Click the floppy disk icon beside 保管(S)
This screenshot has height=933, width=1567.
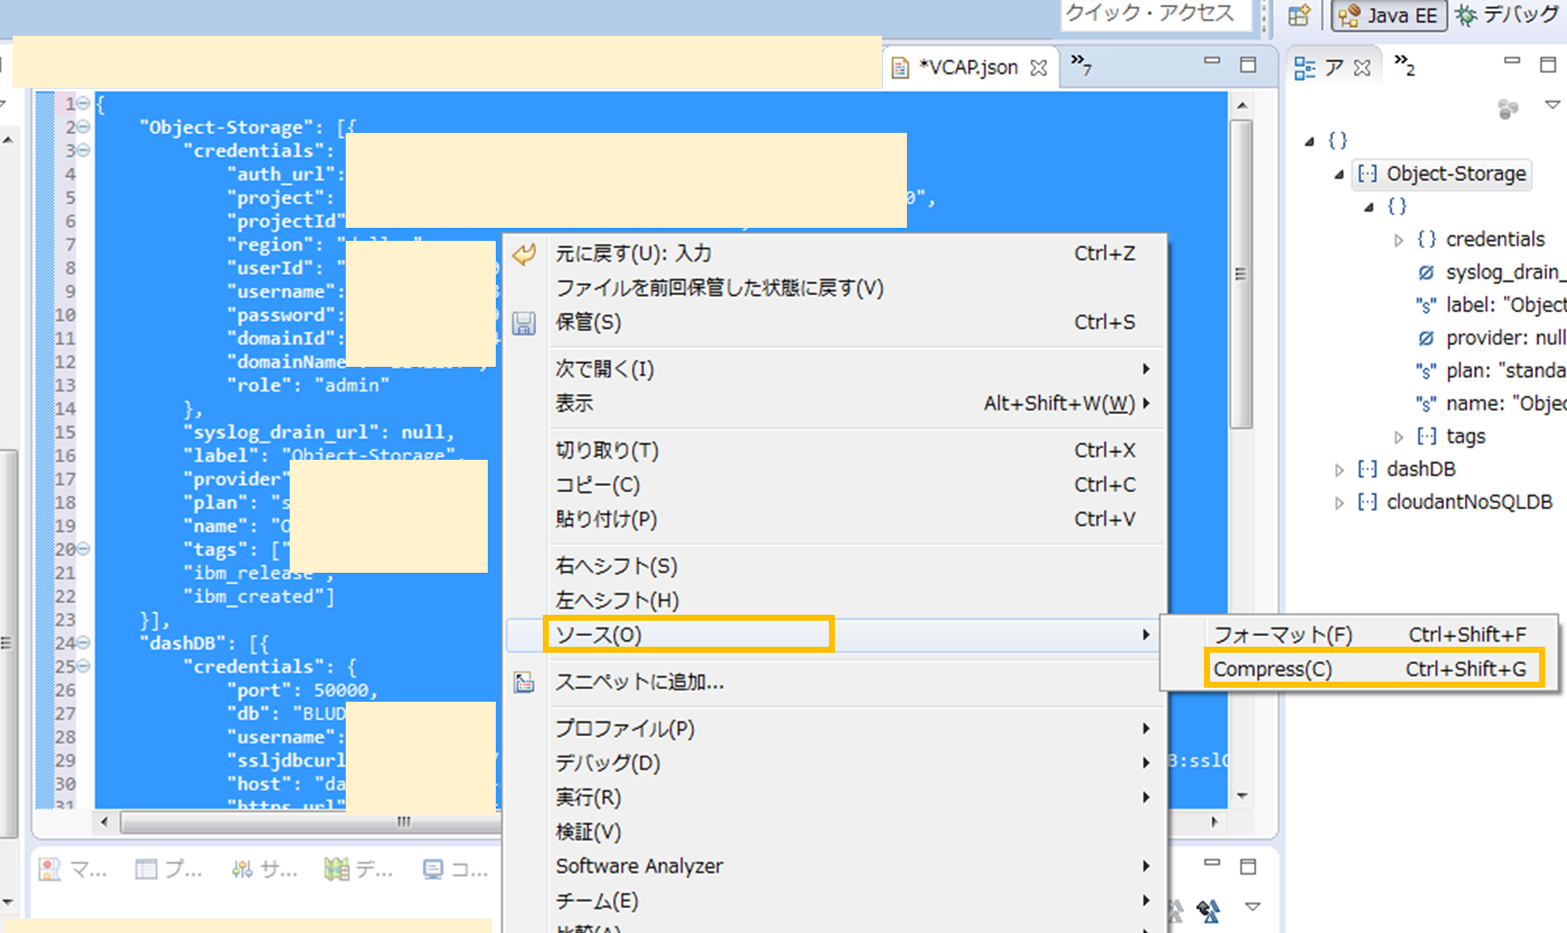[x=523, y=320]
